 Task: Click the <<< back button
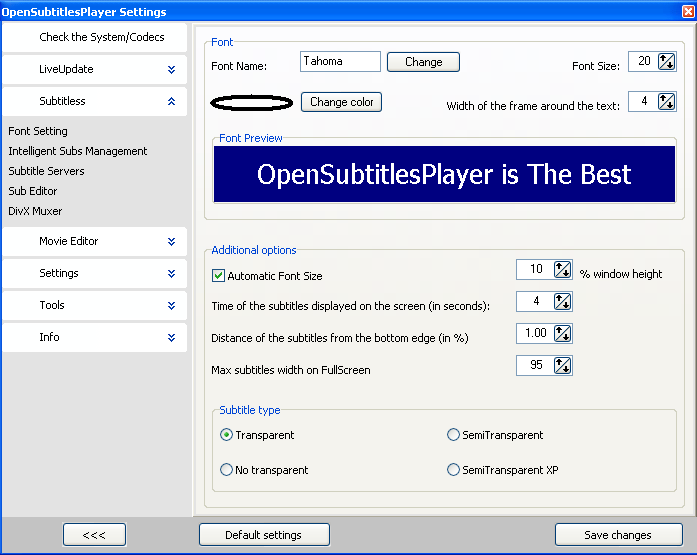(94, 535)
